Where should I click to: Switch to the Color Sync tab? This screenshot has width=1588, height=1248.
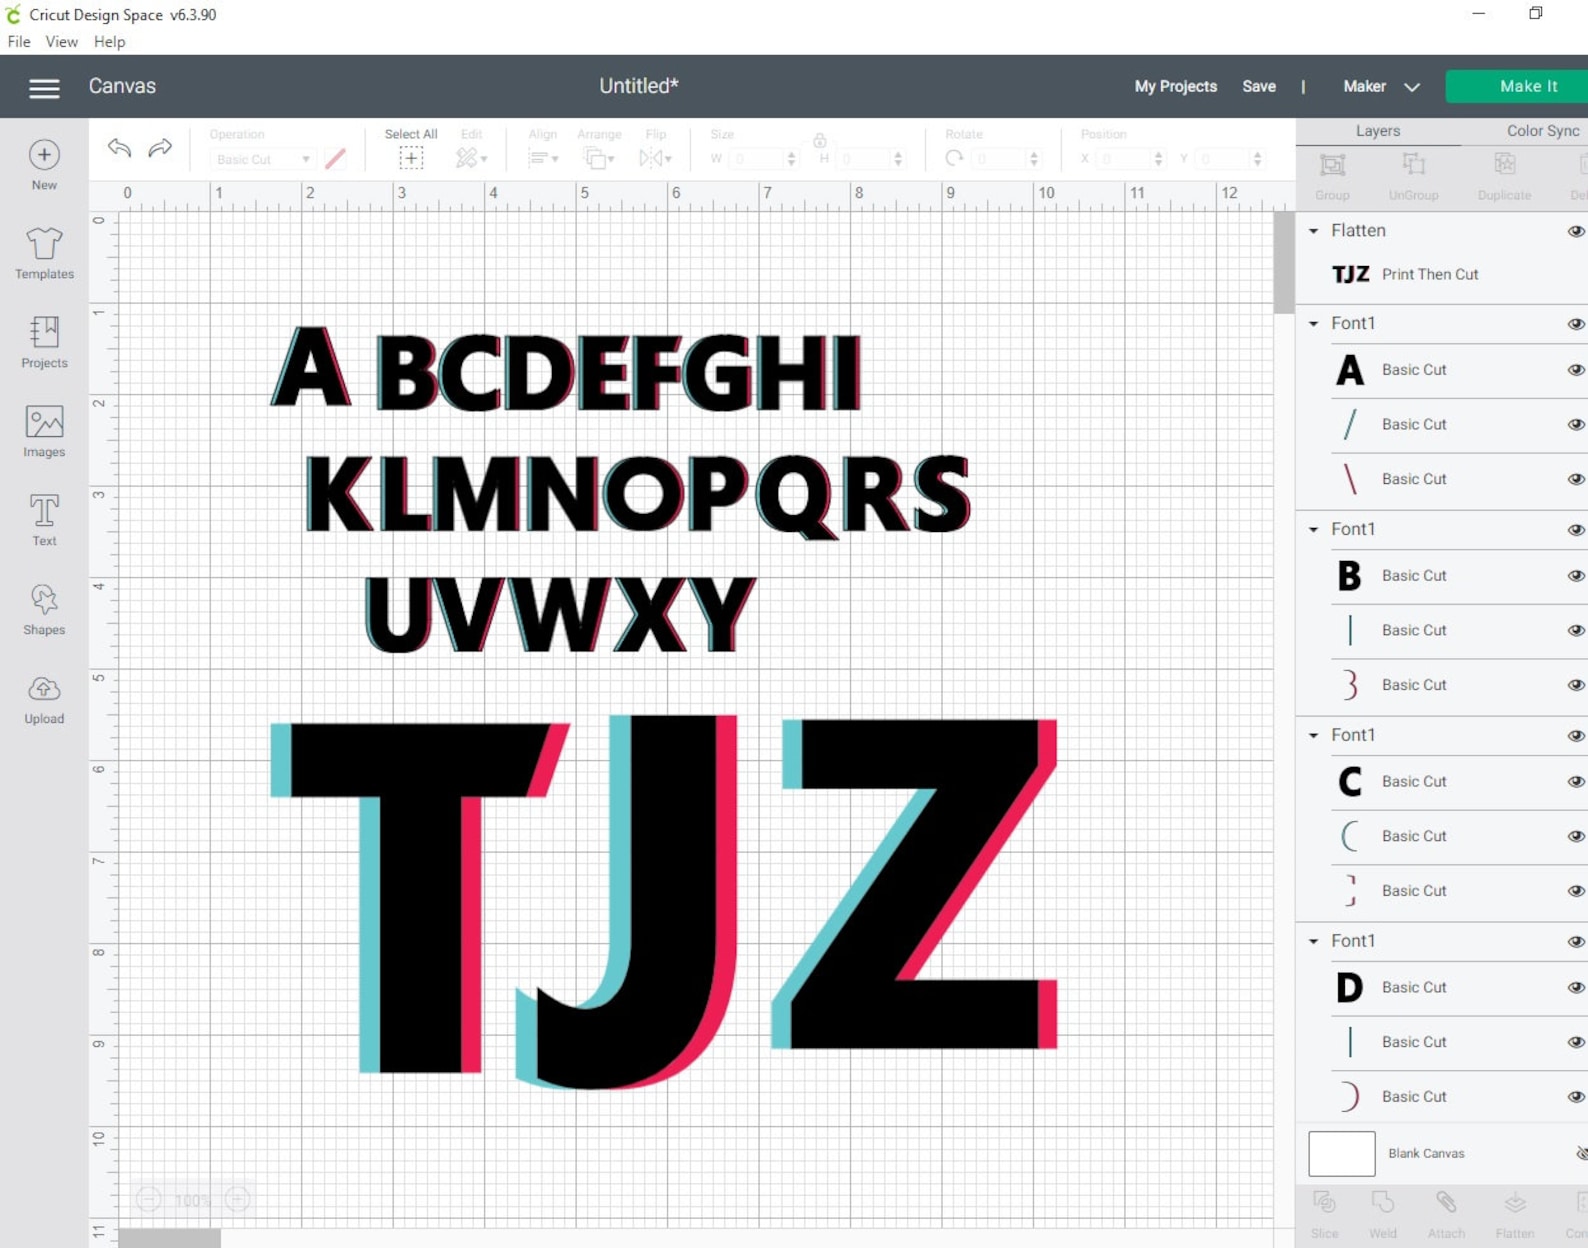coord(1542,131)
